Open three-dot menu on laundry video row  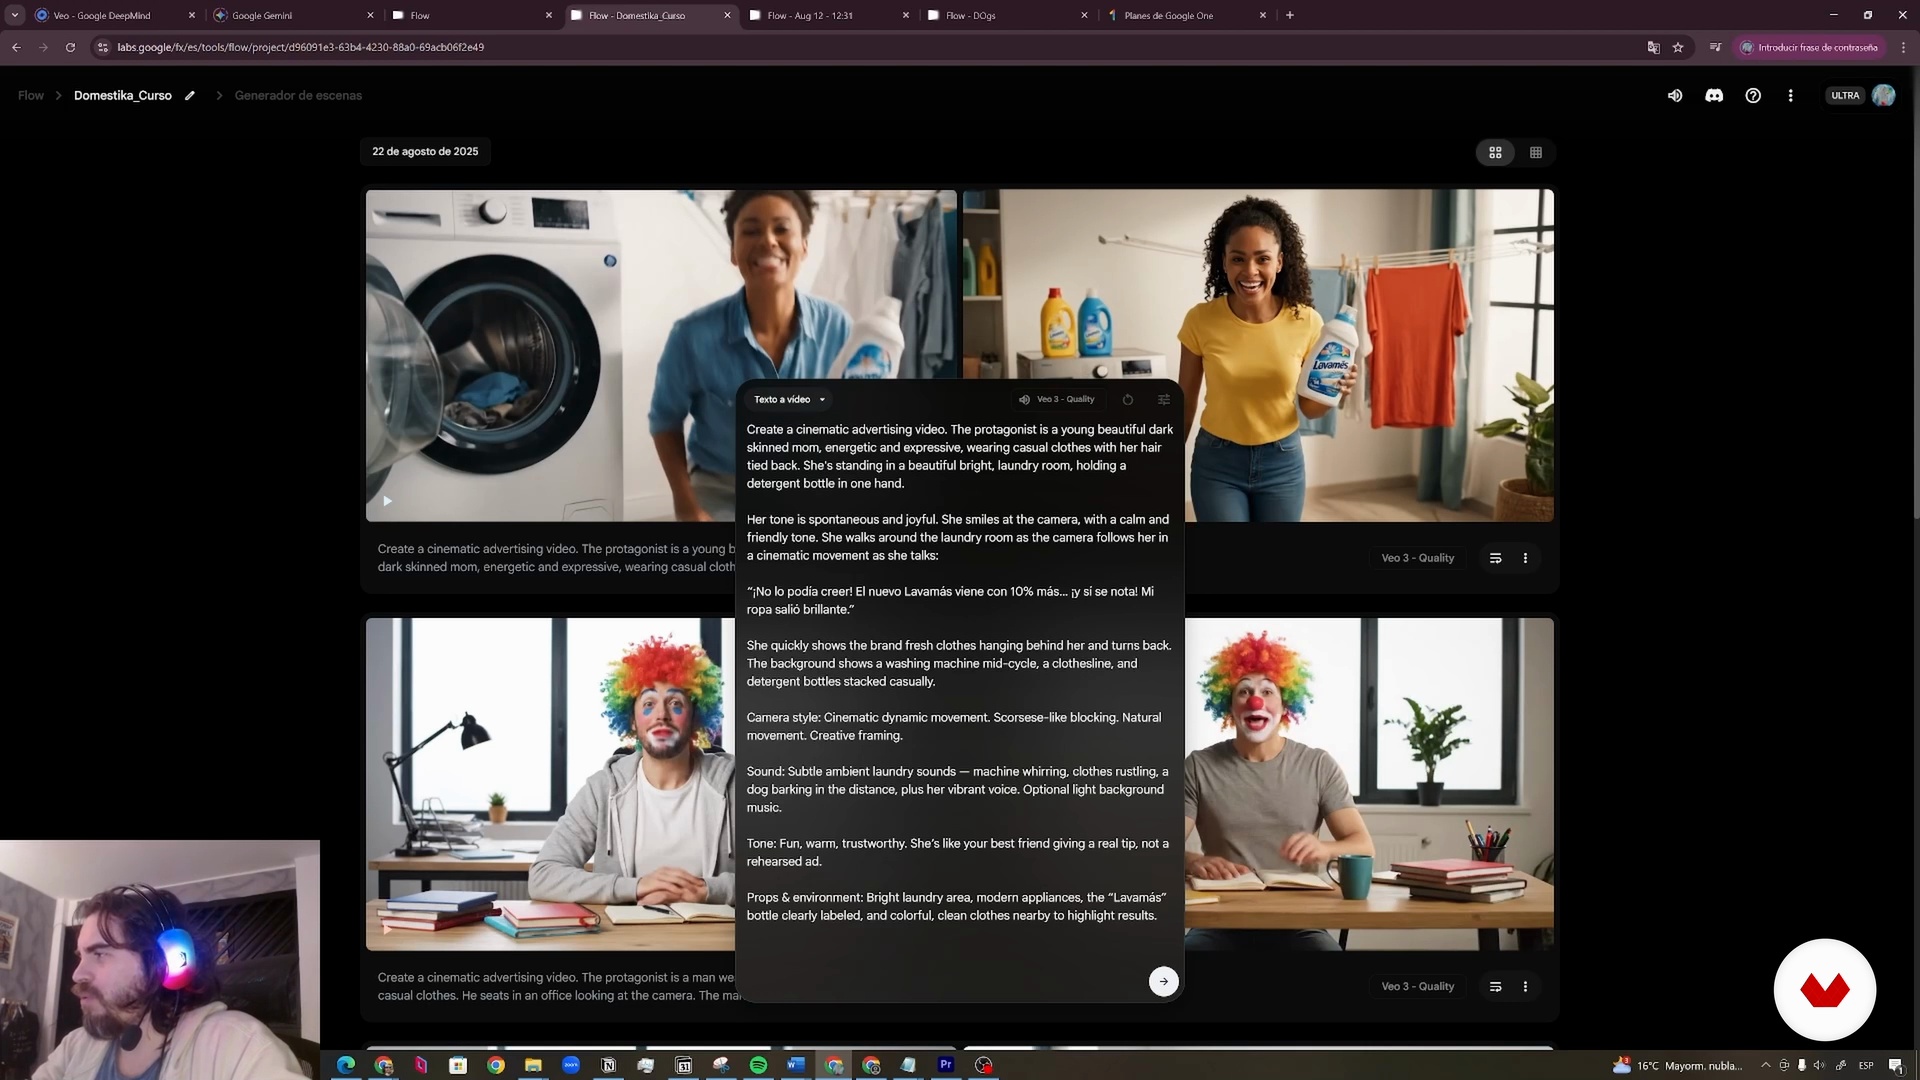coord(1525,558)
